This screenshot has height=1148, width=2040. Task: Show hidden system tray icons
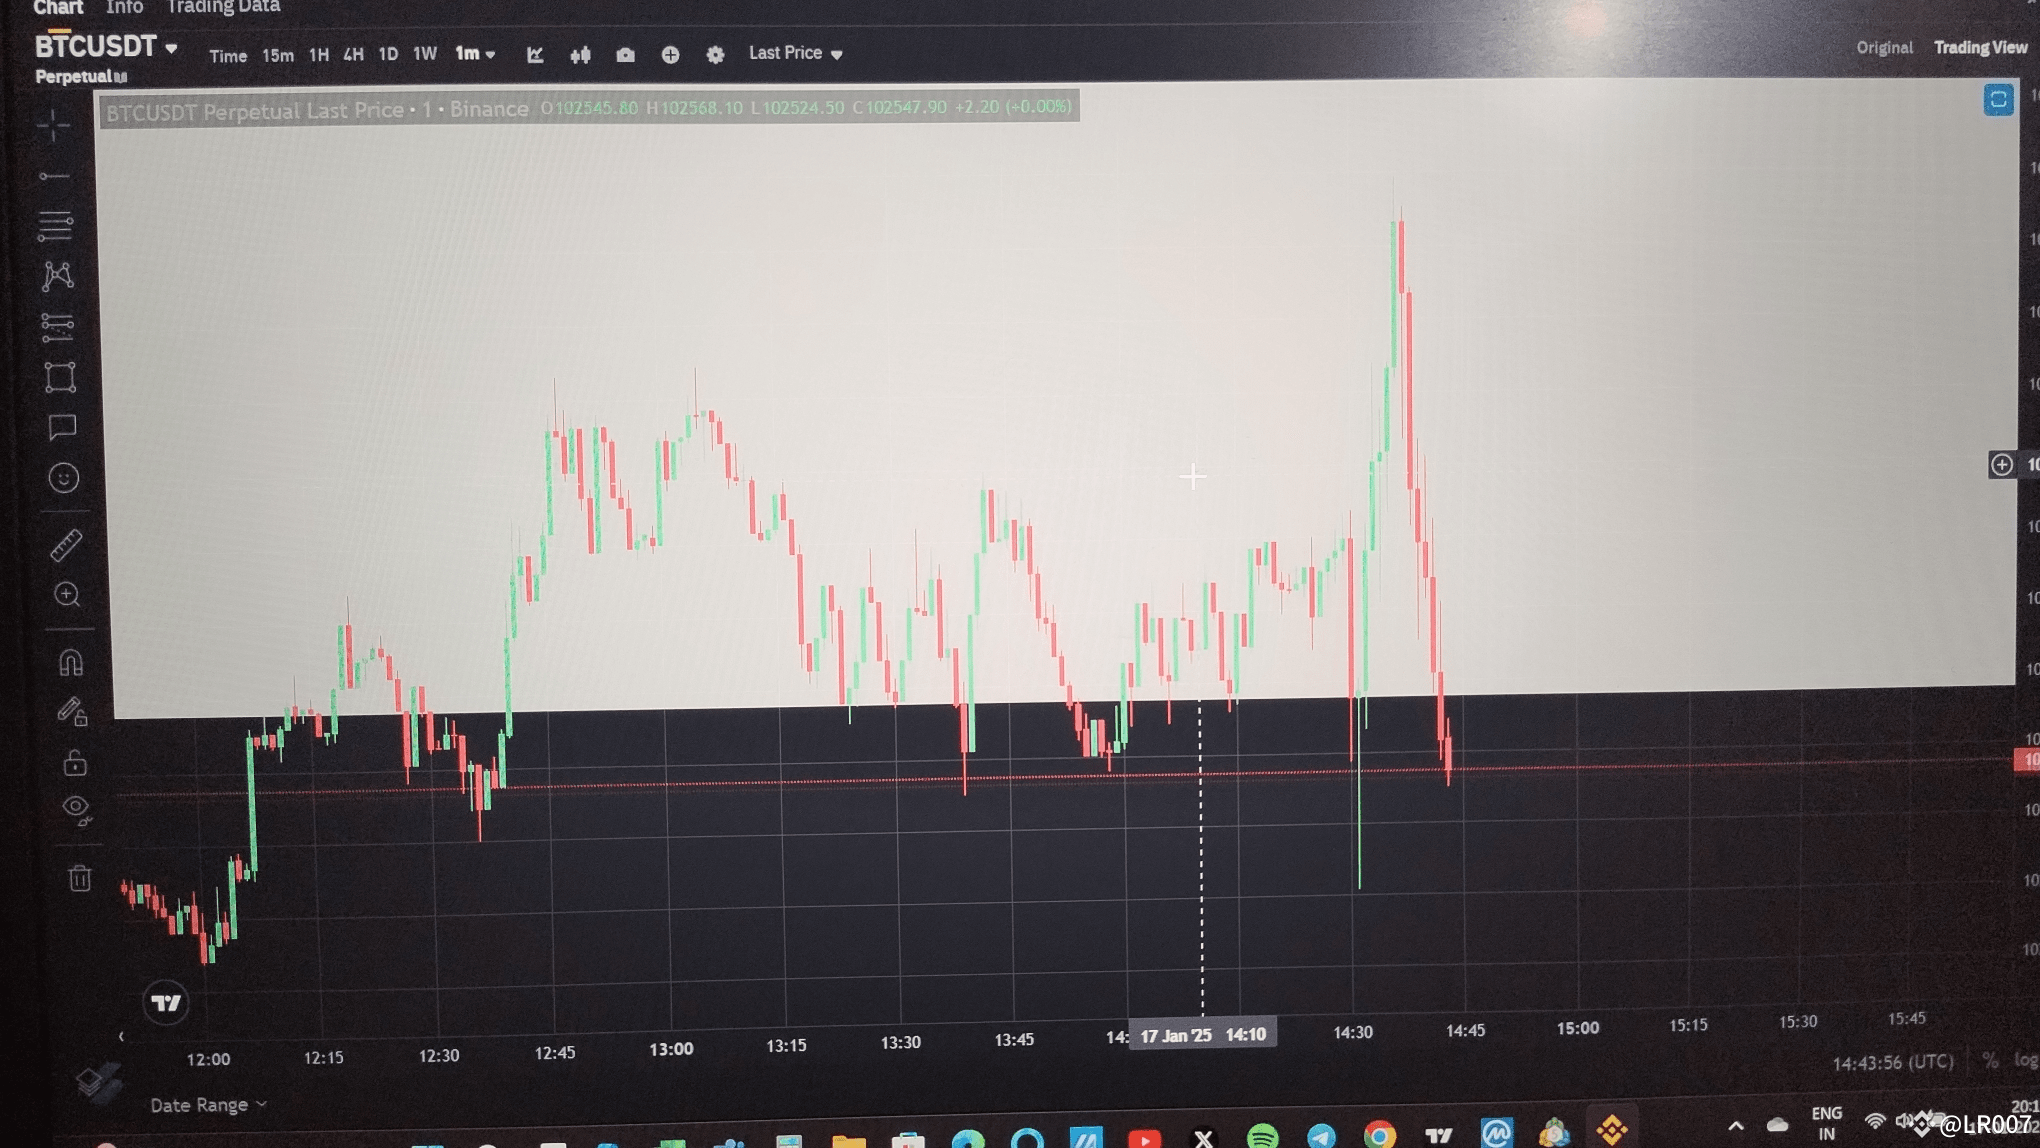1736,1126
